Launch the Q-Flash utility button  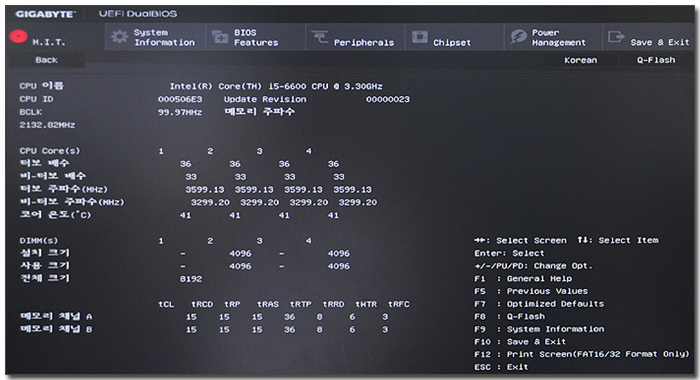tap(656, 60)
